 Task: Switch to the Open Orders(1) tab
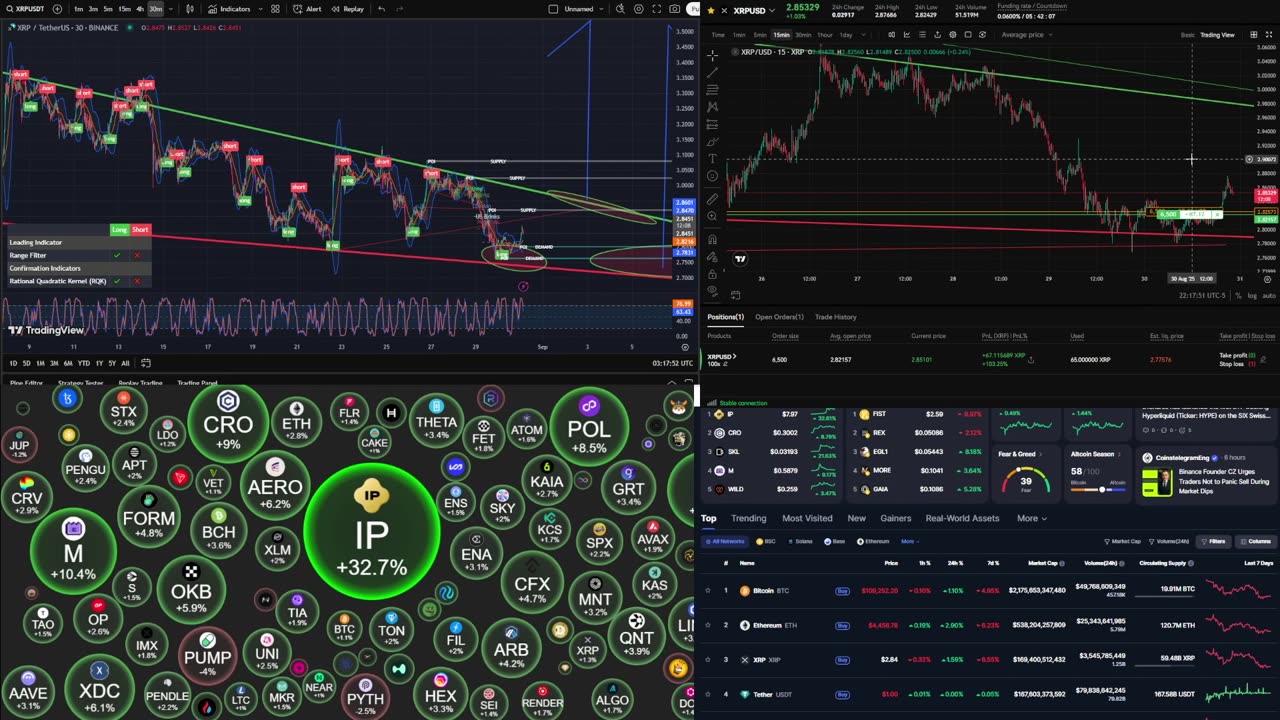point(777,317)
